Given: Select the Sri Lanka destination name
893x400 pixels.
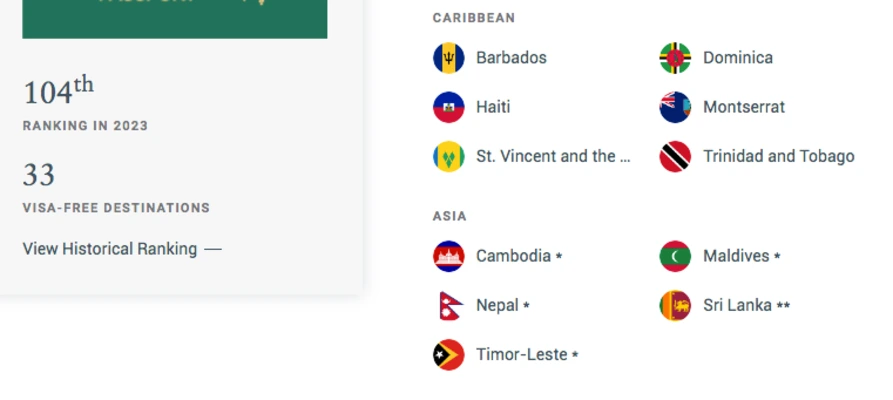Looking at the screenshot, I should click(x=737, y=305).
